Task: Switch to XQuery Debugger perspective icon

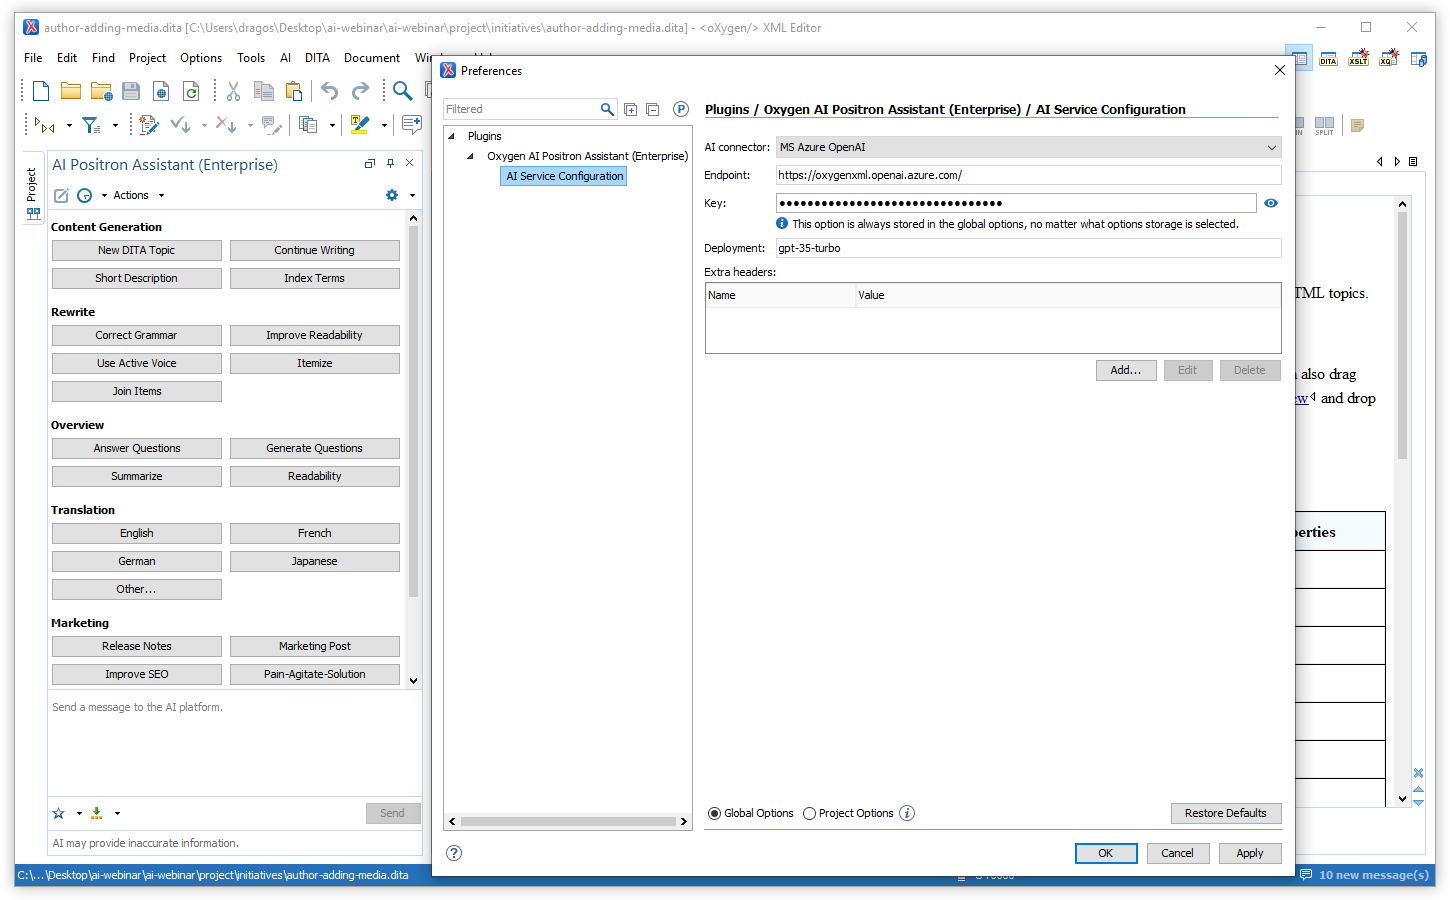Action: pyautogui.click(x=1389, y=59)
